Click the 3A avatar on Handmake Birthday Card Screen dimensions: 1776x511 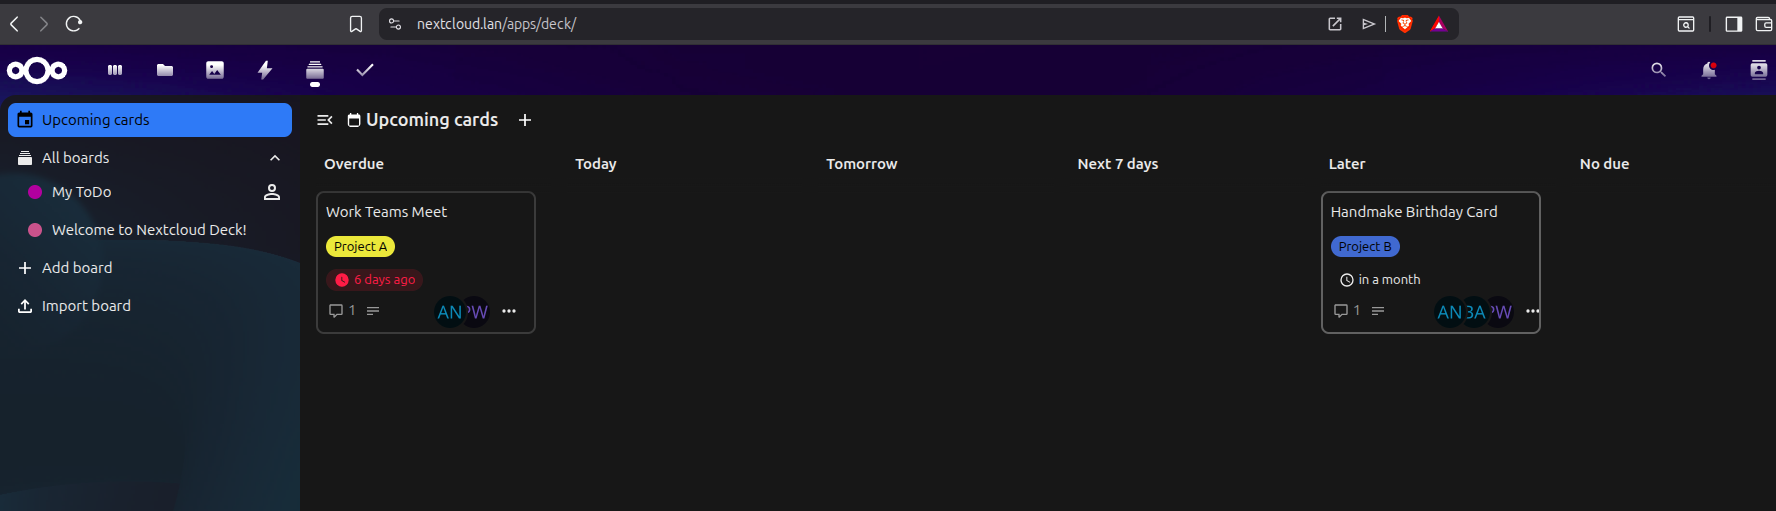(x=1474, y=312)
